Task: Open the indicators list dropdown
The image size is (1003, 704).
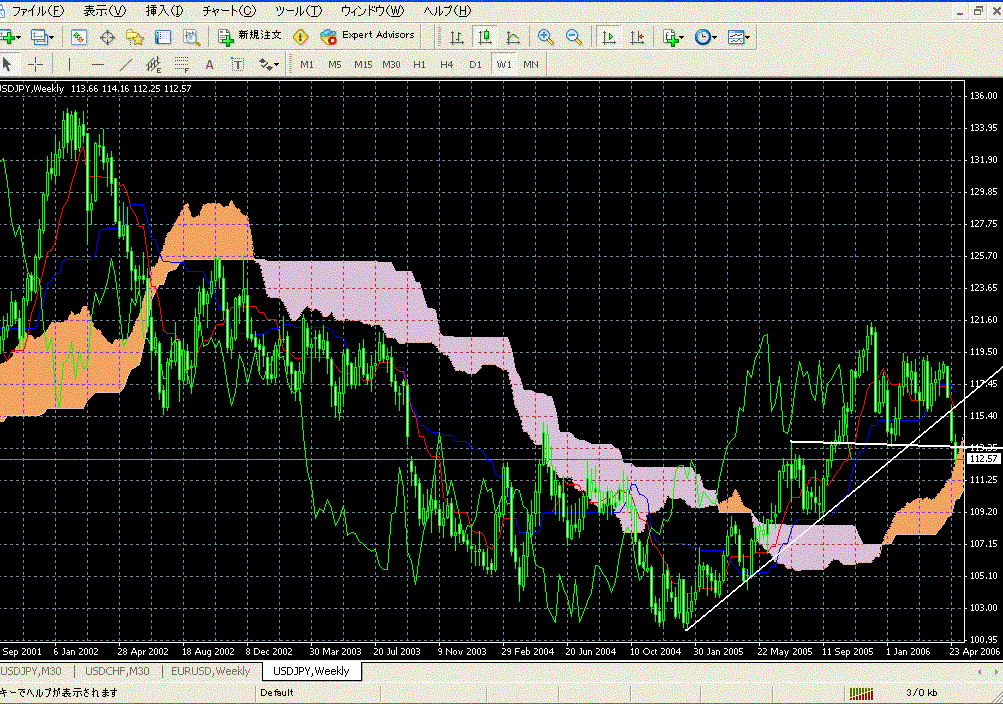Action: pos(674,37)
